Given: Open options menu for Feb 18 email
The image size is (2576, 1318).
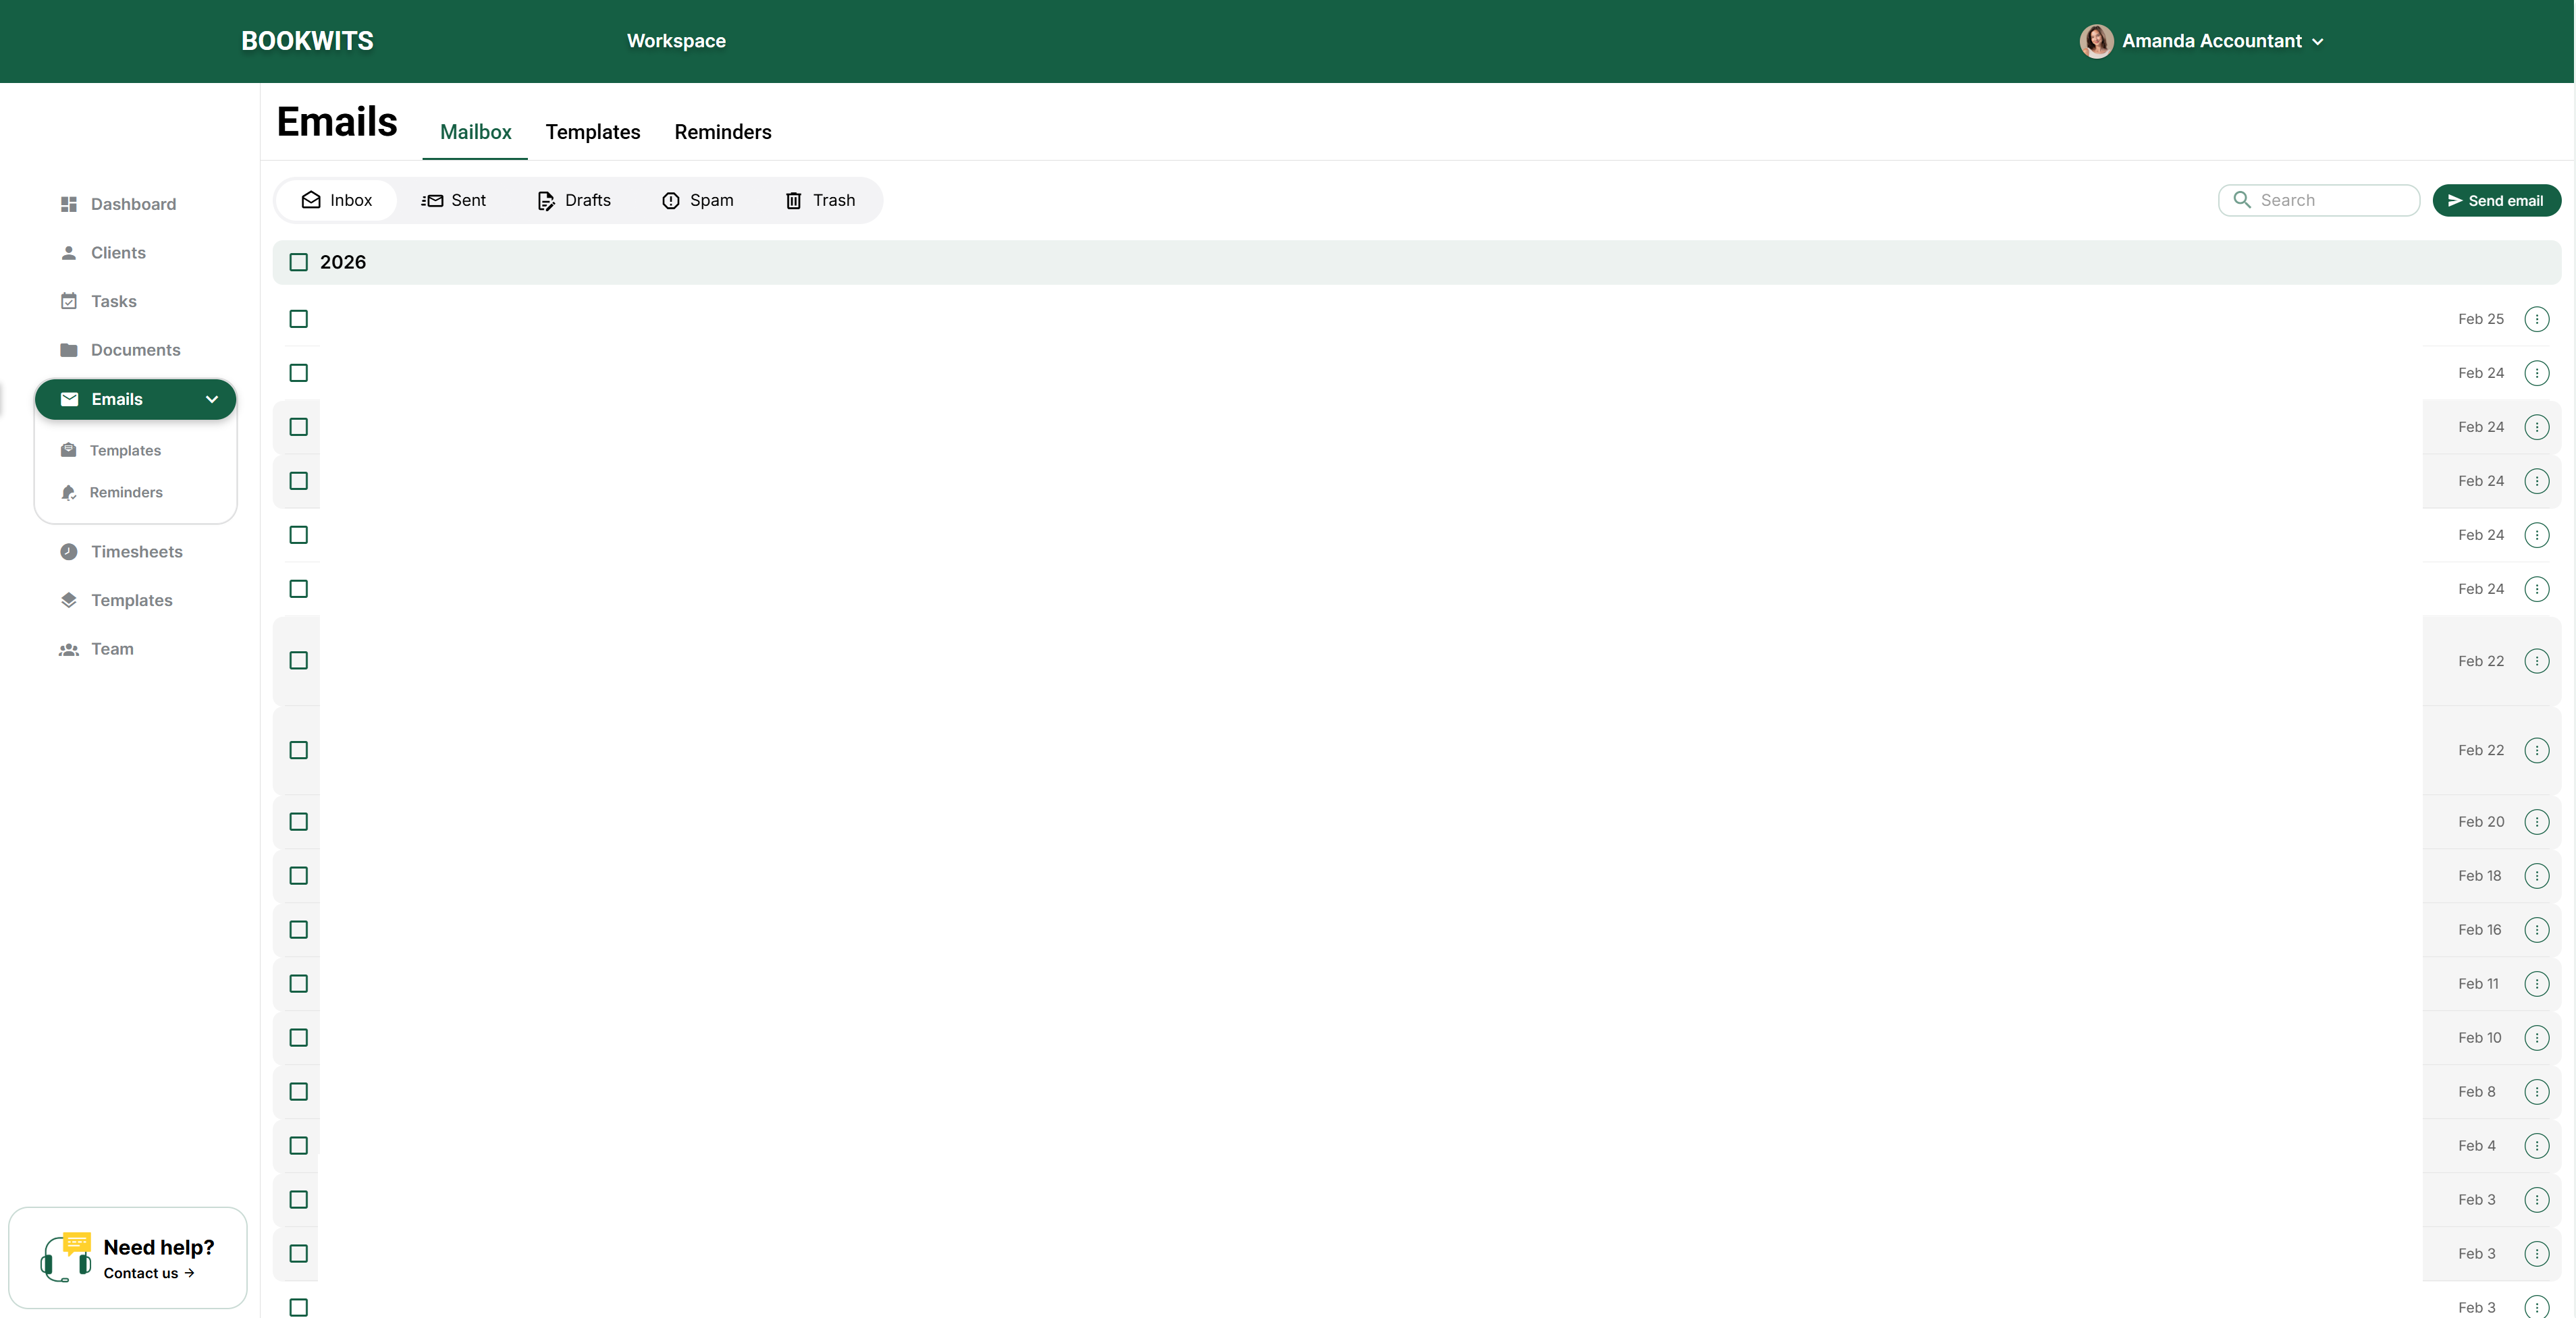Looking at the screenshot, I should [2536, 876].
